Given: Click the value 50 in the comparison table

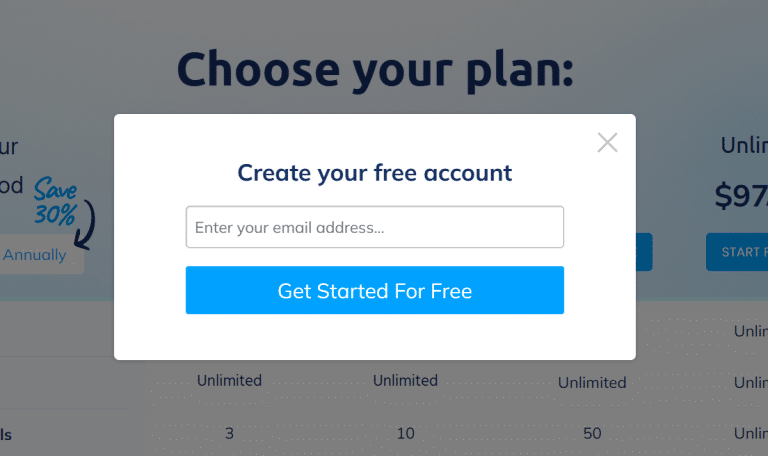Looking at the screenshot, I should pyautogui.click(x=592, y=433).
